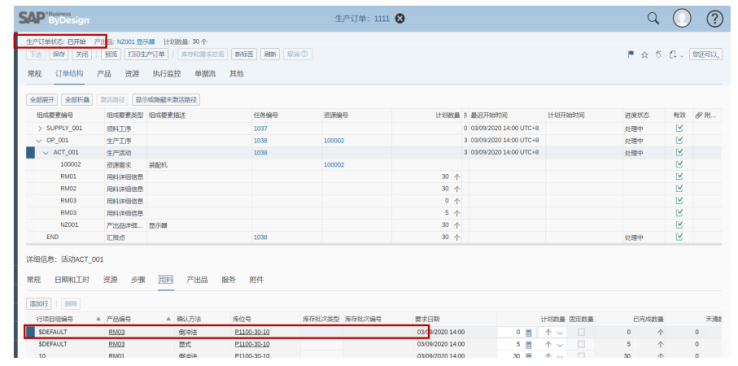The height and width of the screenshot is (366, 738).
Task: Click the 添加行 (Add Row) button
Action: 39,304
